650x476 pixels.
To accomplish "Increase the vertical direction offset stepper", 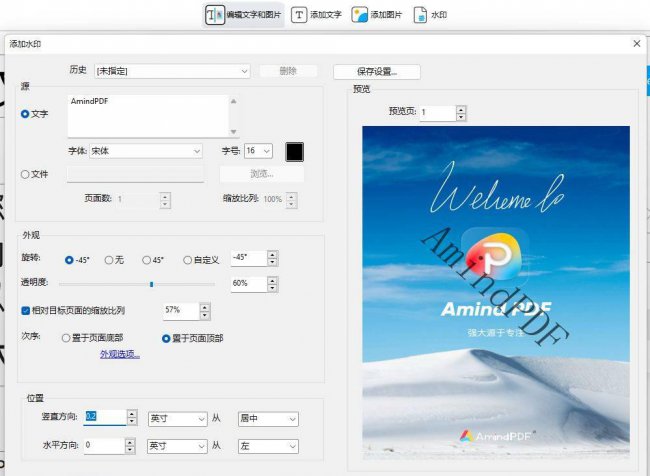I will pyautogui.click(x=132, y=413).
